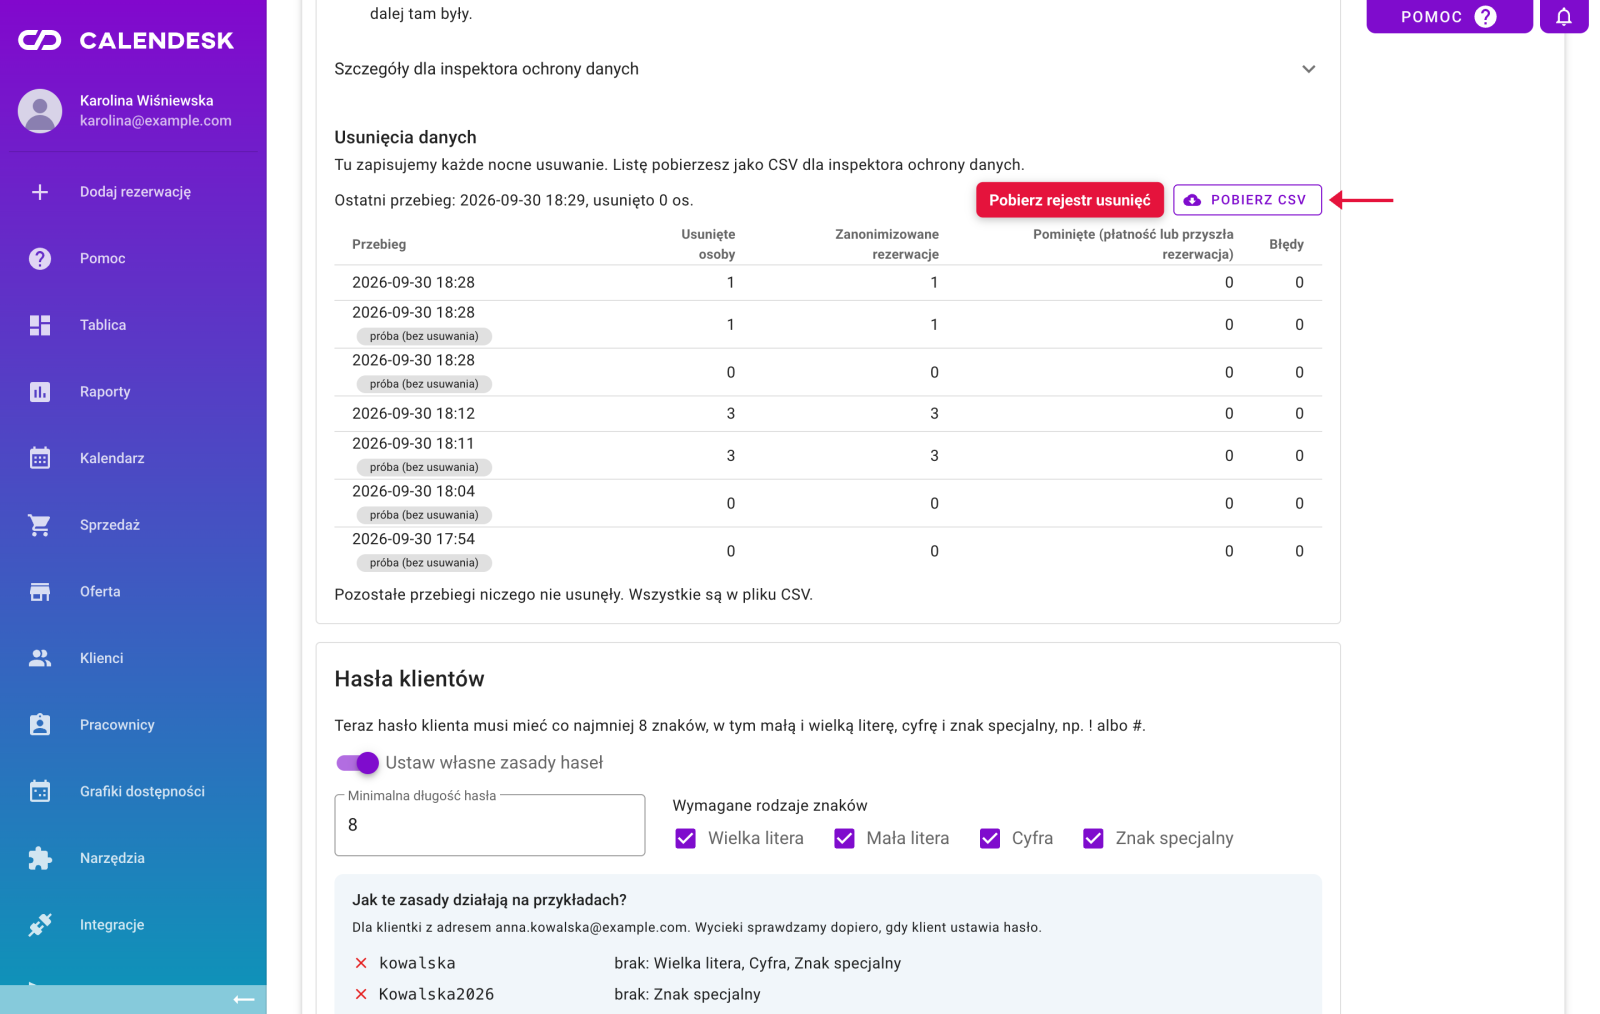Click Pobierz rejestr usunięć button
The image size is (1600, 1014).
point(1070,200)
